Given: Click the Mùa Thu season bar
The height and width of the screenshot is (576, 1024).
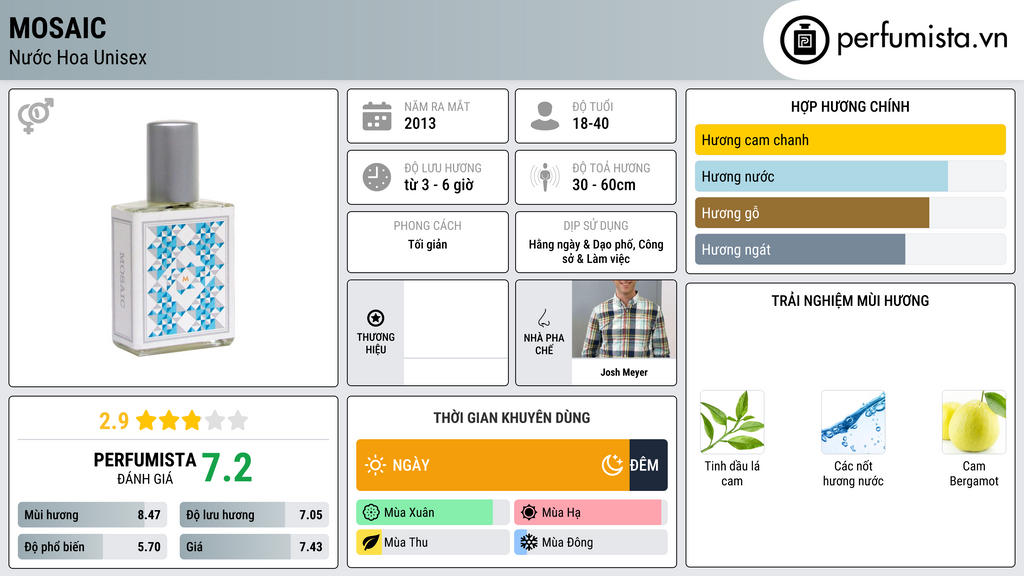Looking at the screenshot, I should (433, 542).
